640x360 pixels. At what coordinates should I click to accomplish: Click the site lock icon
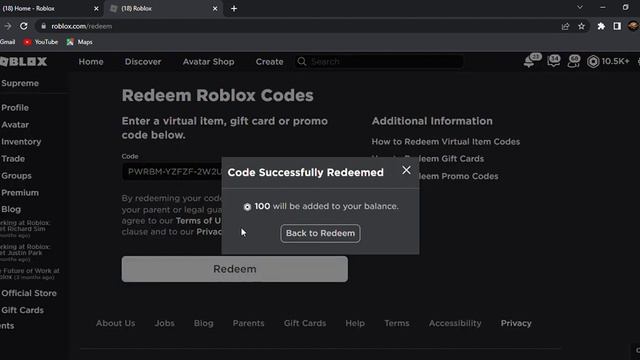coord(43,26)
